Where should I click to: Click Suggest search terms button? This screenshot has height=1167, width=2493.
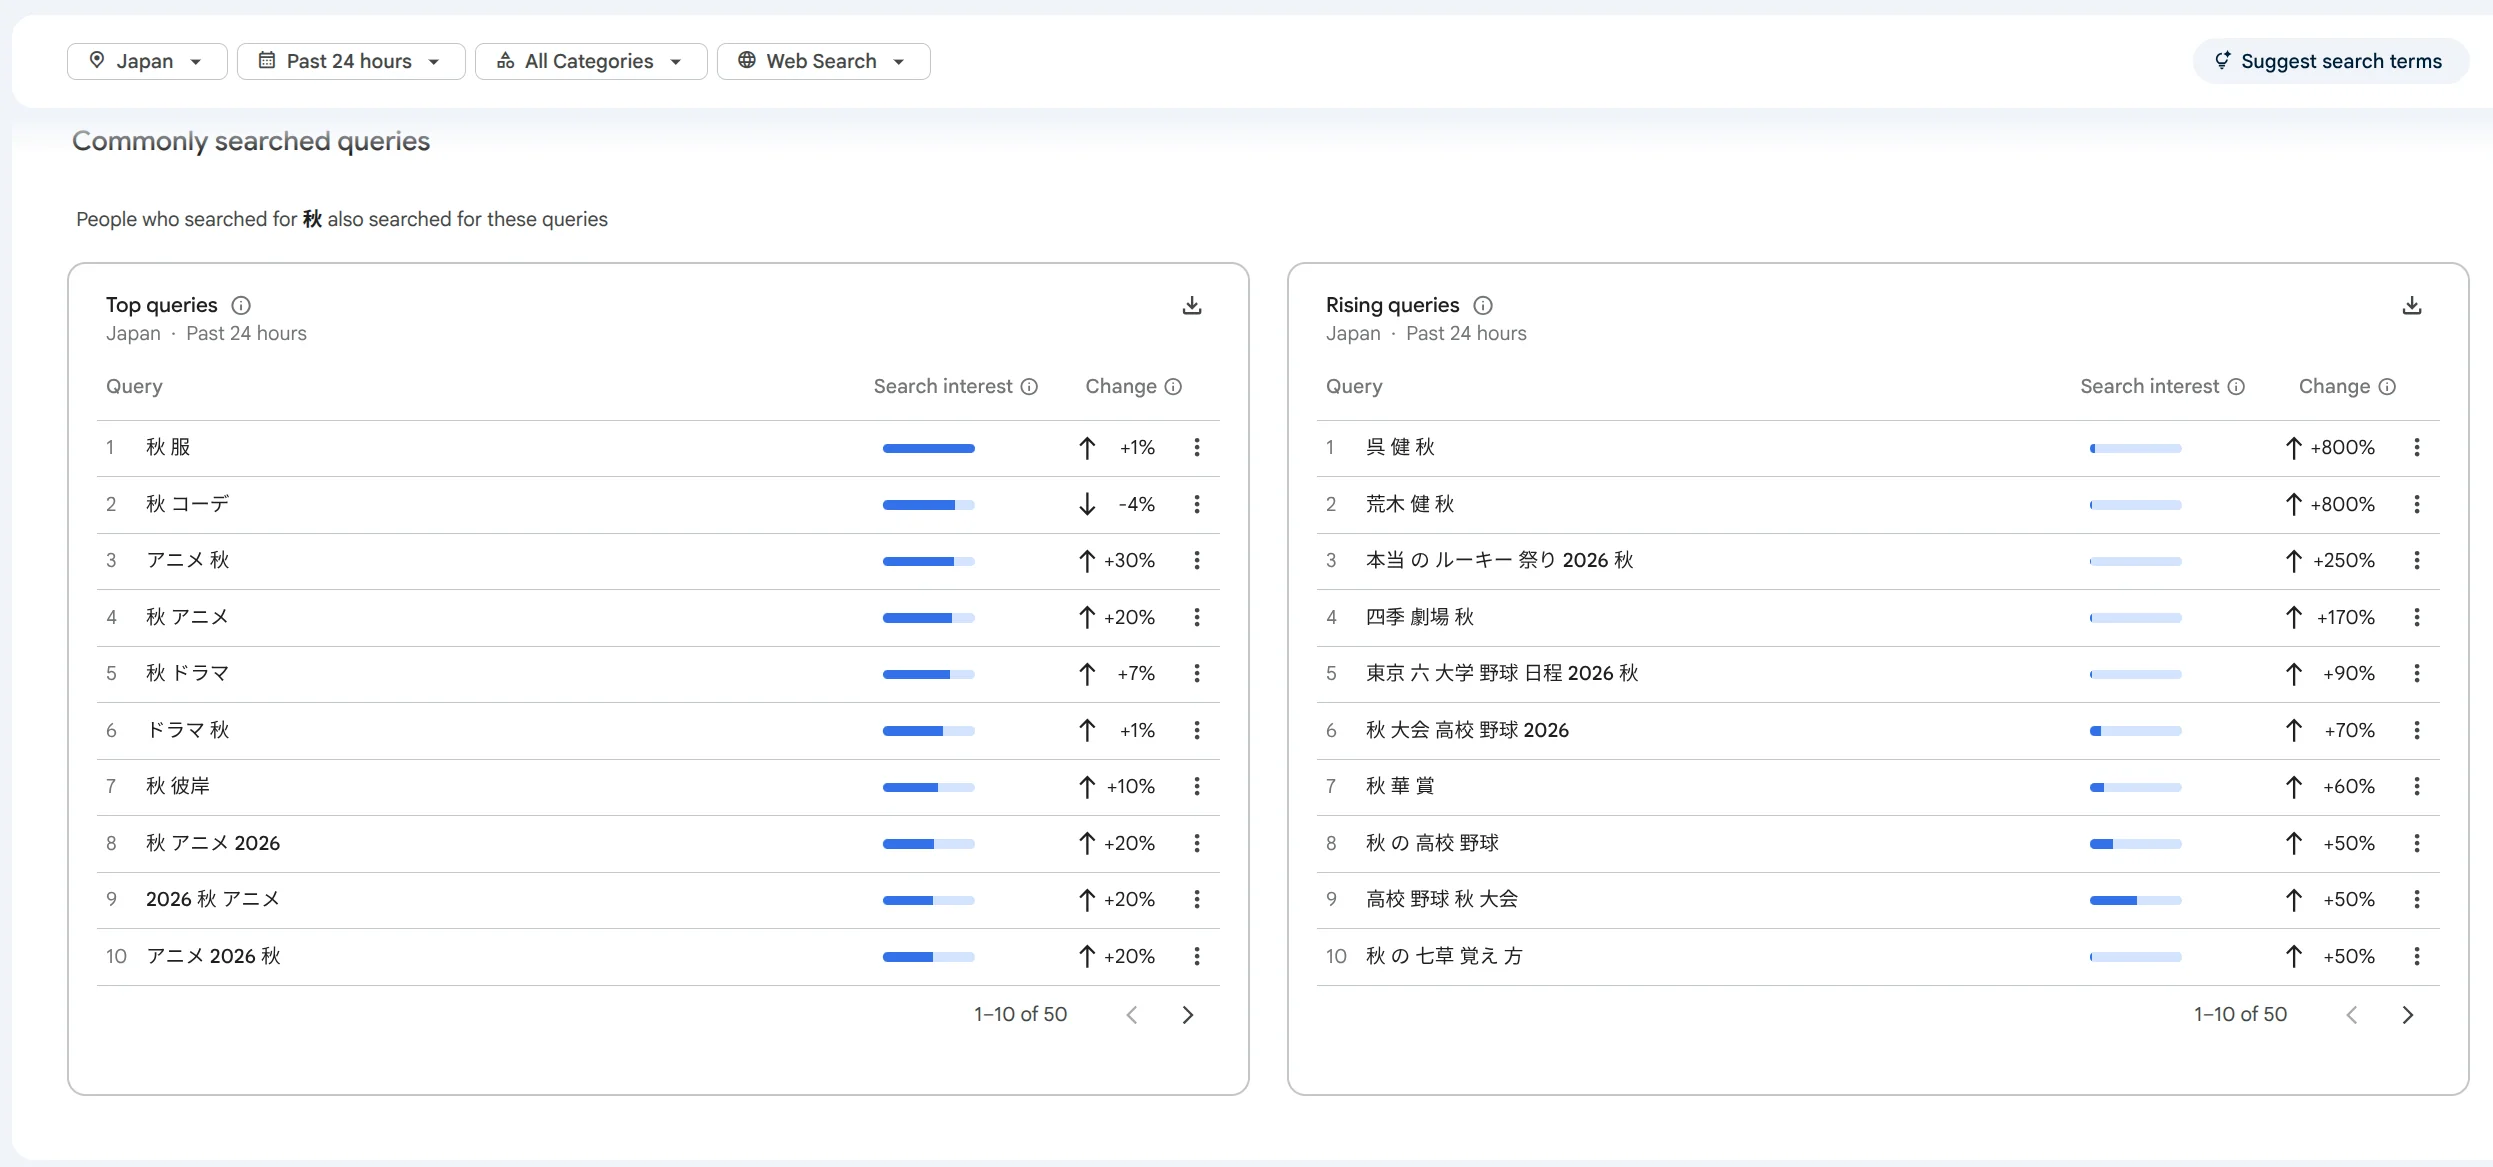click(2330, 61)
